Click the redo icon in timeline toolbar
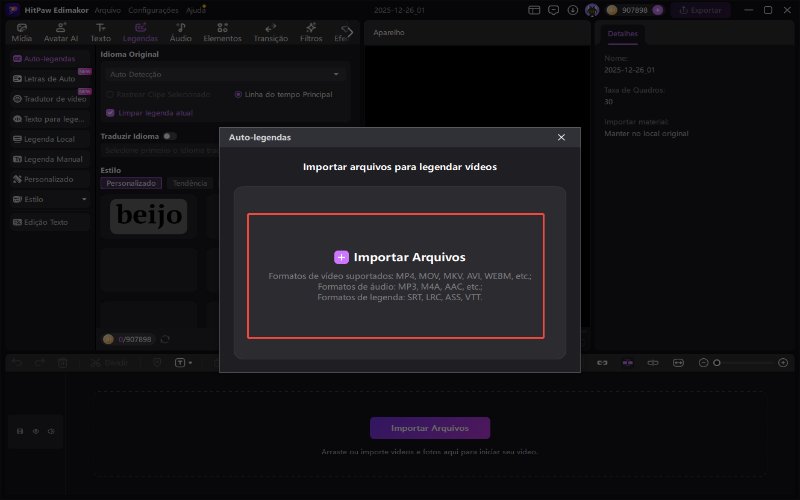Screen dimensions: 800x500 pyautogui.click(x=40, y=363)
